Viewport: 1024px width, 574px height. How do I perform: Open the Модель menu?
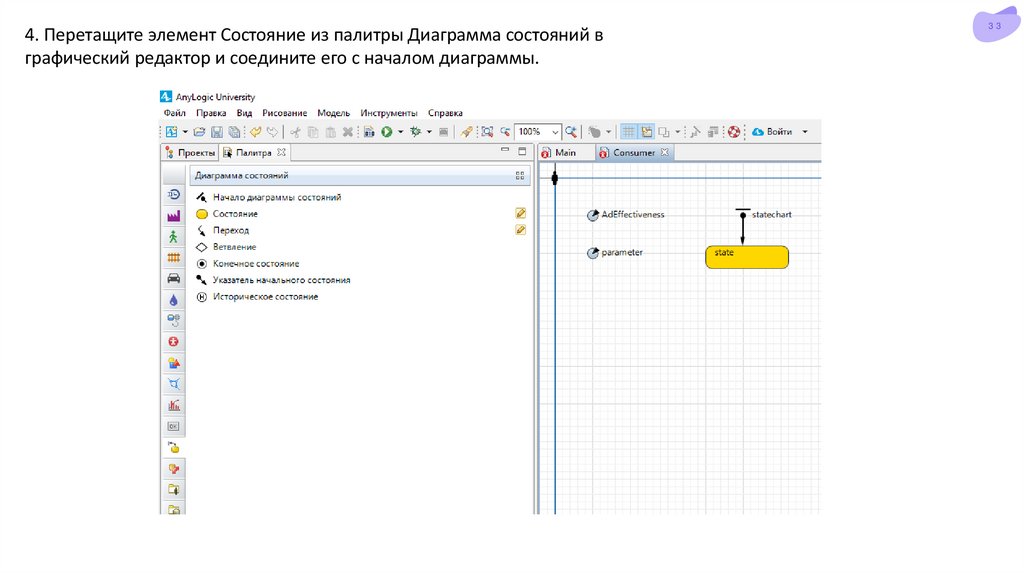(333, 113)
